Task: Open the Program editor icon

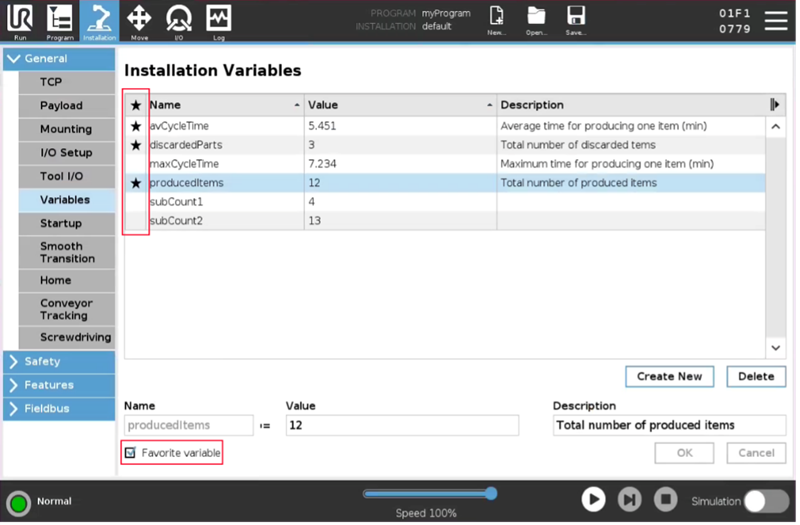Action: tap(60, 20)
